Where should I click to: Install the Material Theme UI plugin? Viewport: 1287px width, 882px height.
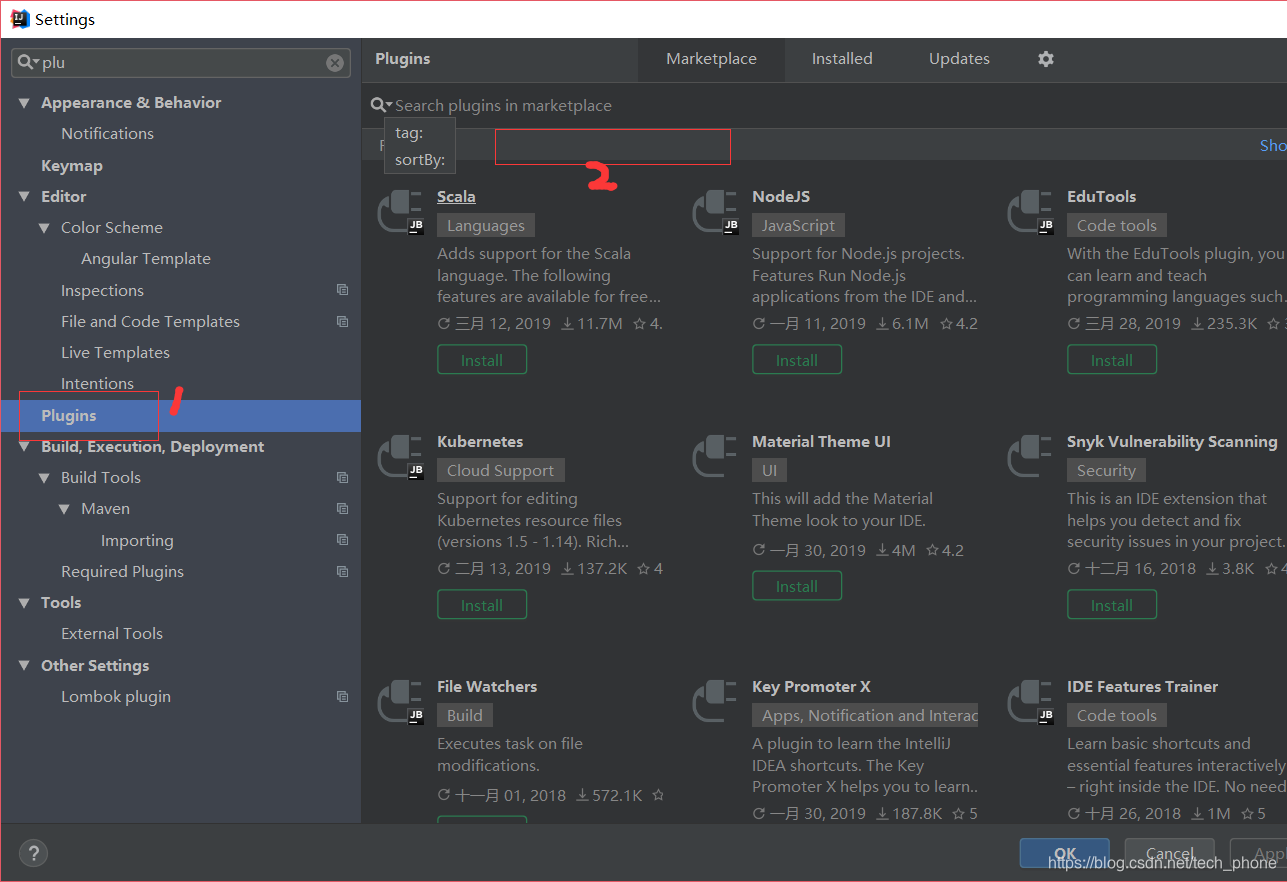(797, 586)
